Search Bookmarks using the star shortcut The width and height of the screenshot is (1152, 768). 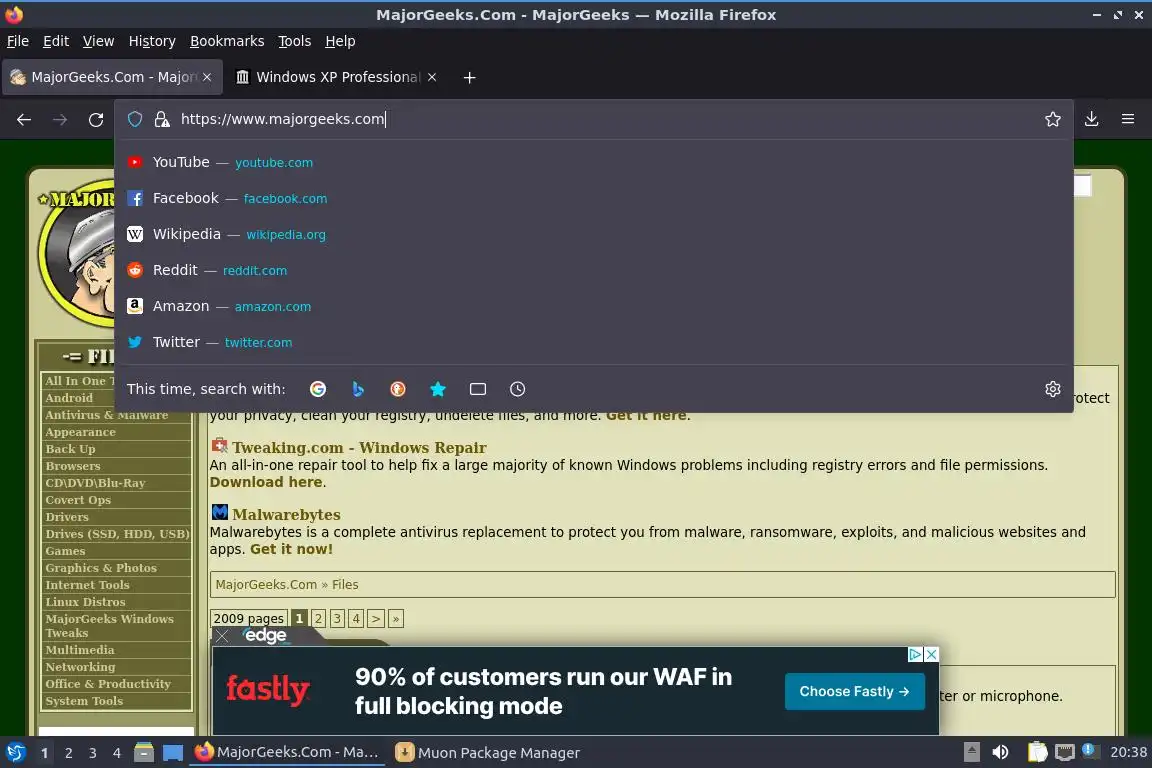(x=438, y=389)
